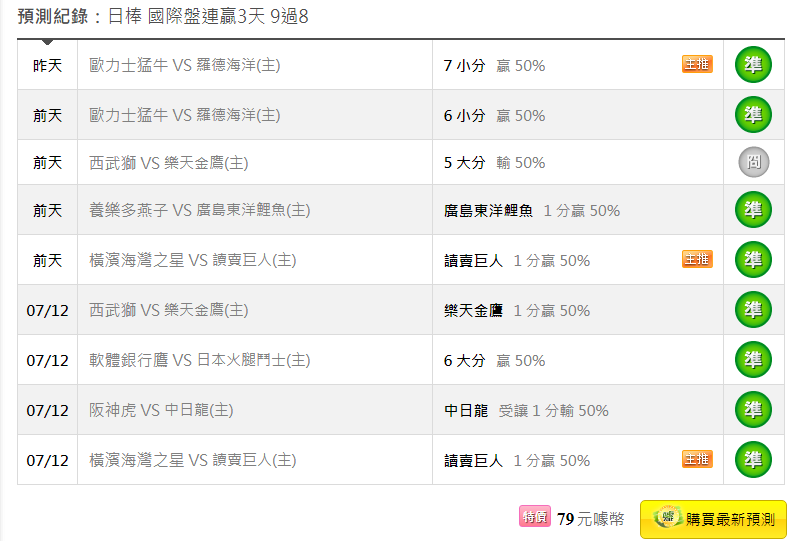Click green 準 icon in 阪神虎 VS 中日龍 row
Screen dimensions: 789x541
tap(753, 410)
